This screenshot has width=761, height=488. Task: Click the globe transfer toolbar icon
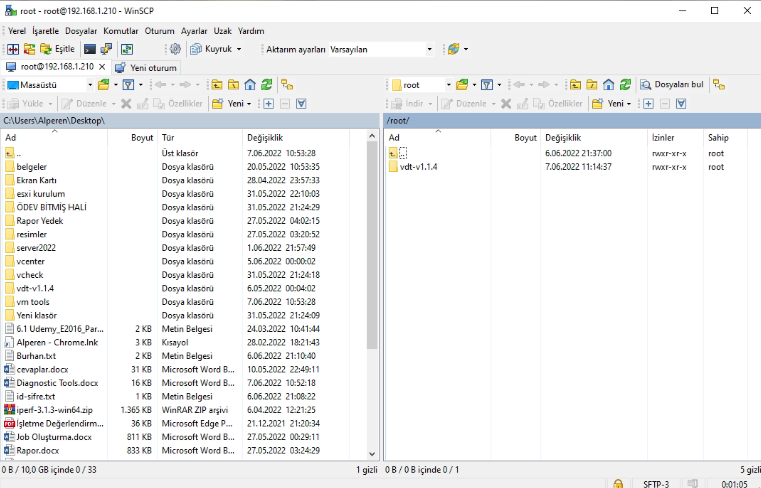(x=454, y=49)
